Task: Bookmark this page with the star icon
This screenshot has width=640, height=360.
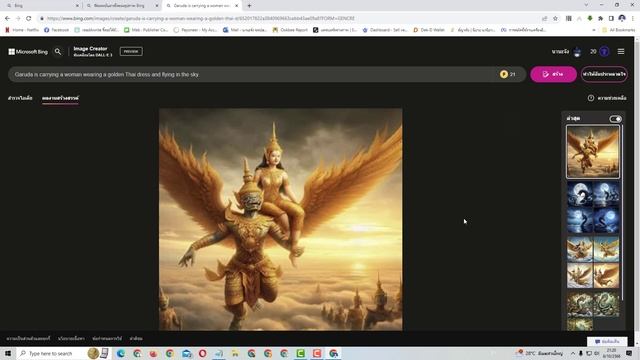Action: pyautogui.click(x=556, y=18)
